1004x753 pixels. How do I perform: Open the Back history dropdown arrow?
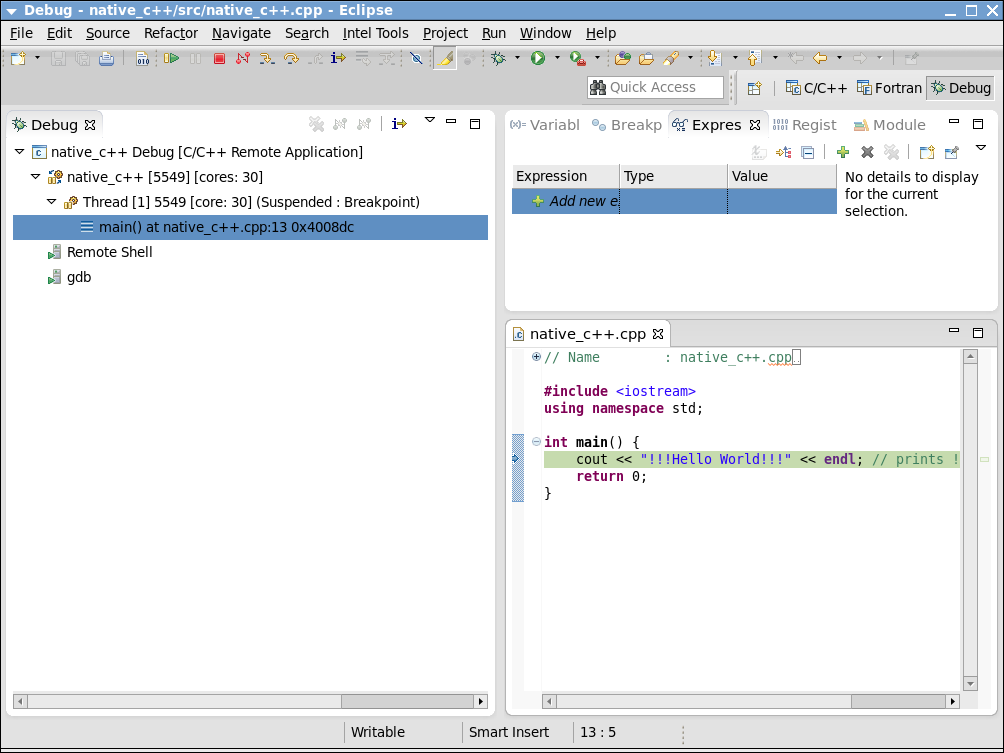click(x=839, y=58)
